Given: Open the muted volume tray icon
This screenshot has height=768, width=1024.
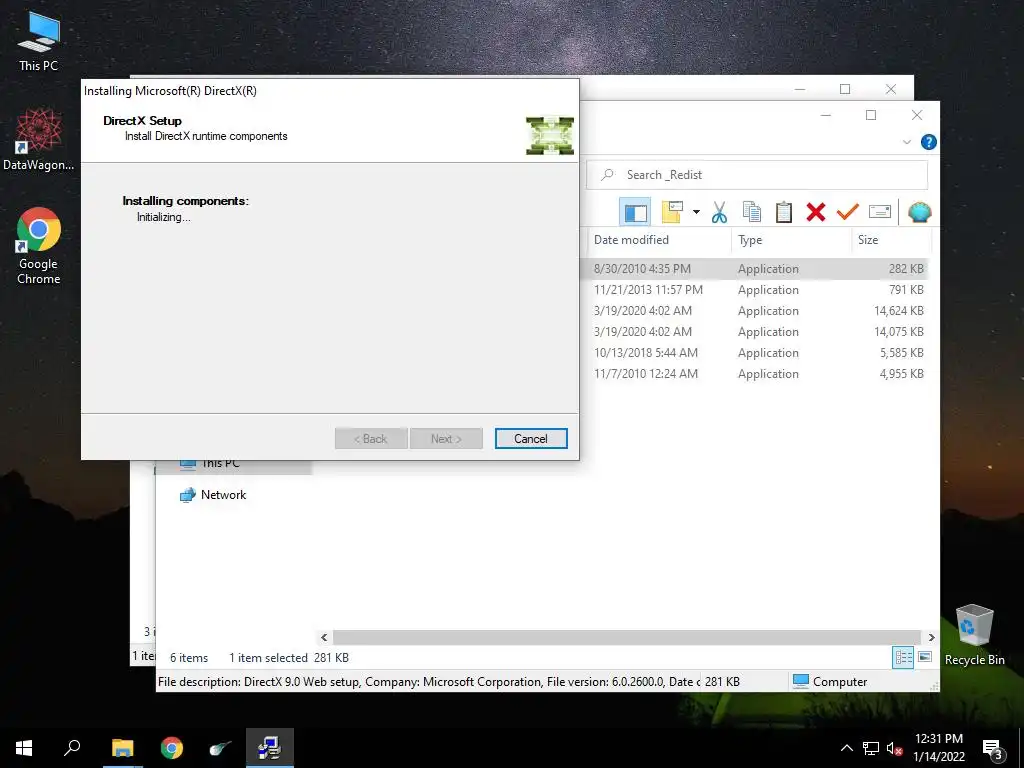Looking at the screenshot, I should coord(894,748).
